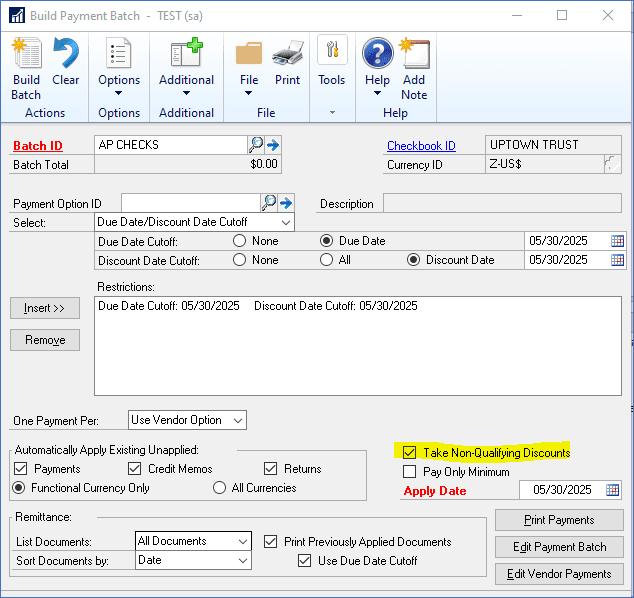Open the One Payment Per dropdown
Viewport: 634px width, 598px height.
[x=237, y=420]
